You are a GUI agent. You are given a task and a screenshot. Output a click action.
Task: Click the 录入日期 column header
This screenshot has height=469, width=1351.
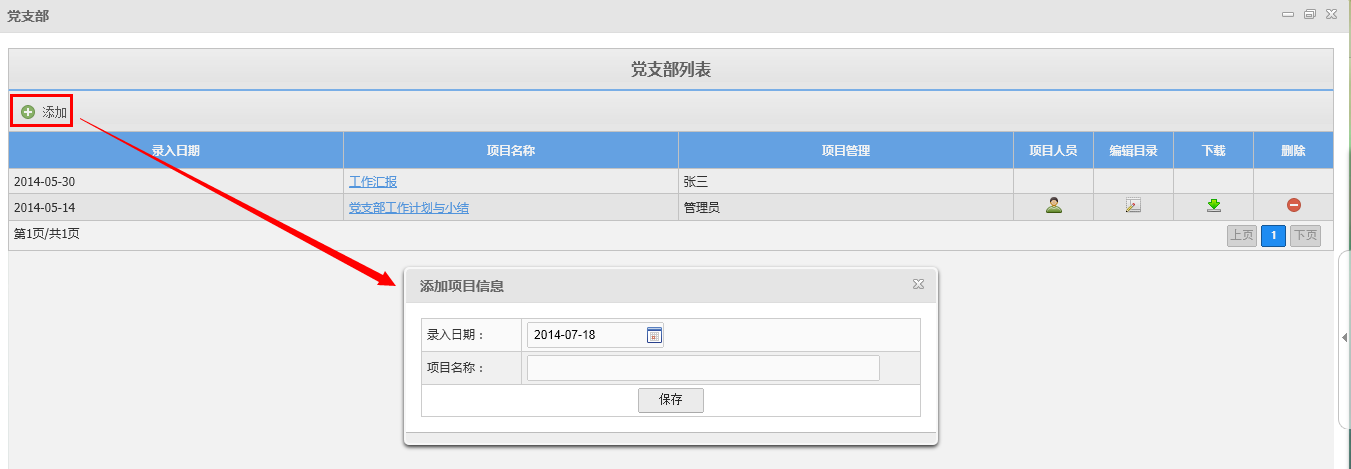pos(176,151)
